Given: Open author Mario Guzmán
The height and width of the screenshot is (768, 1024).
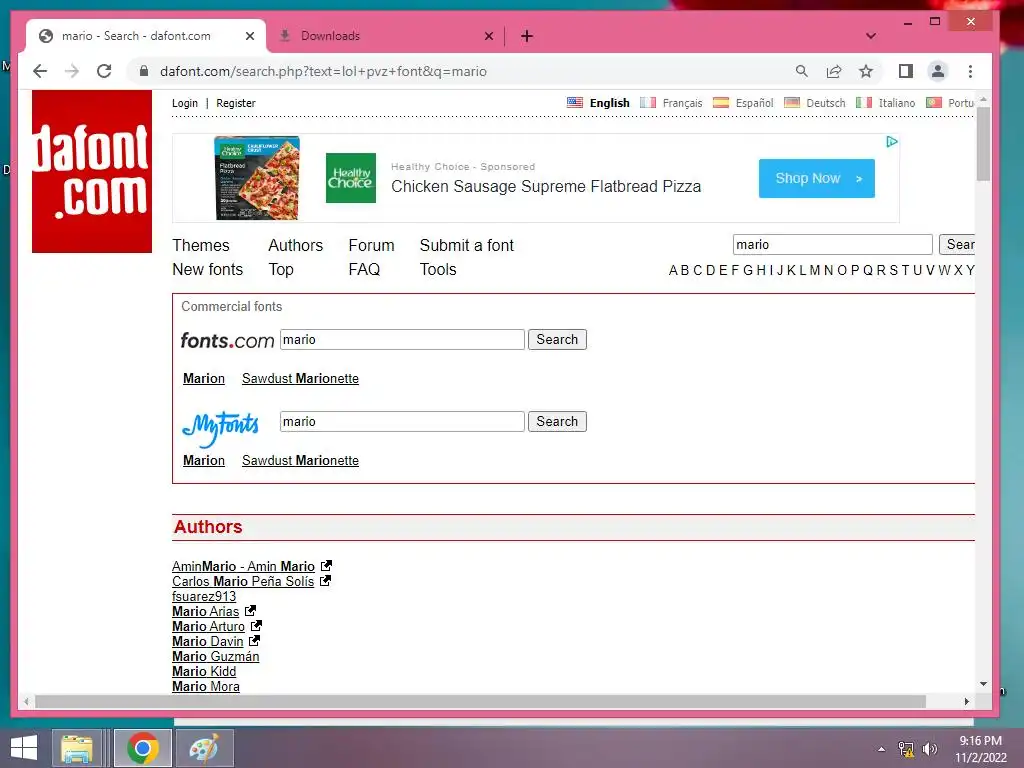Looking at the screenshot, I should coord(216,656).
